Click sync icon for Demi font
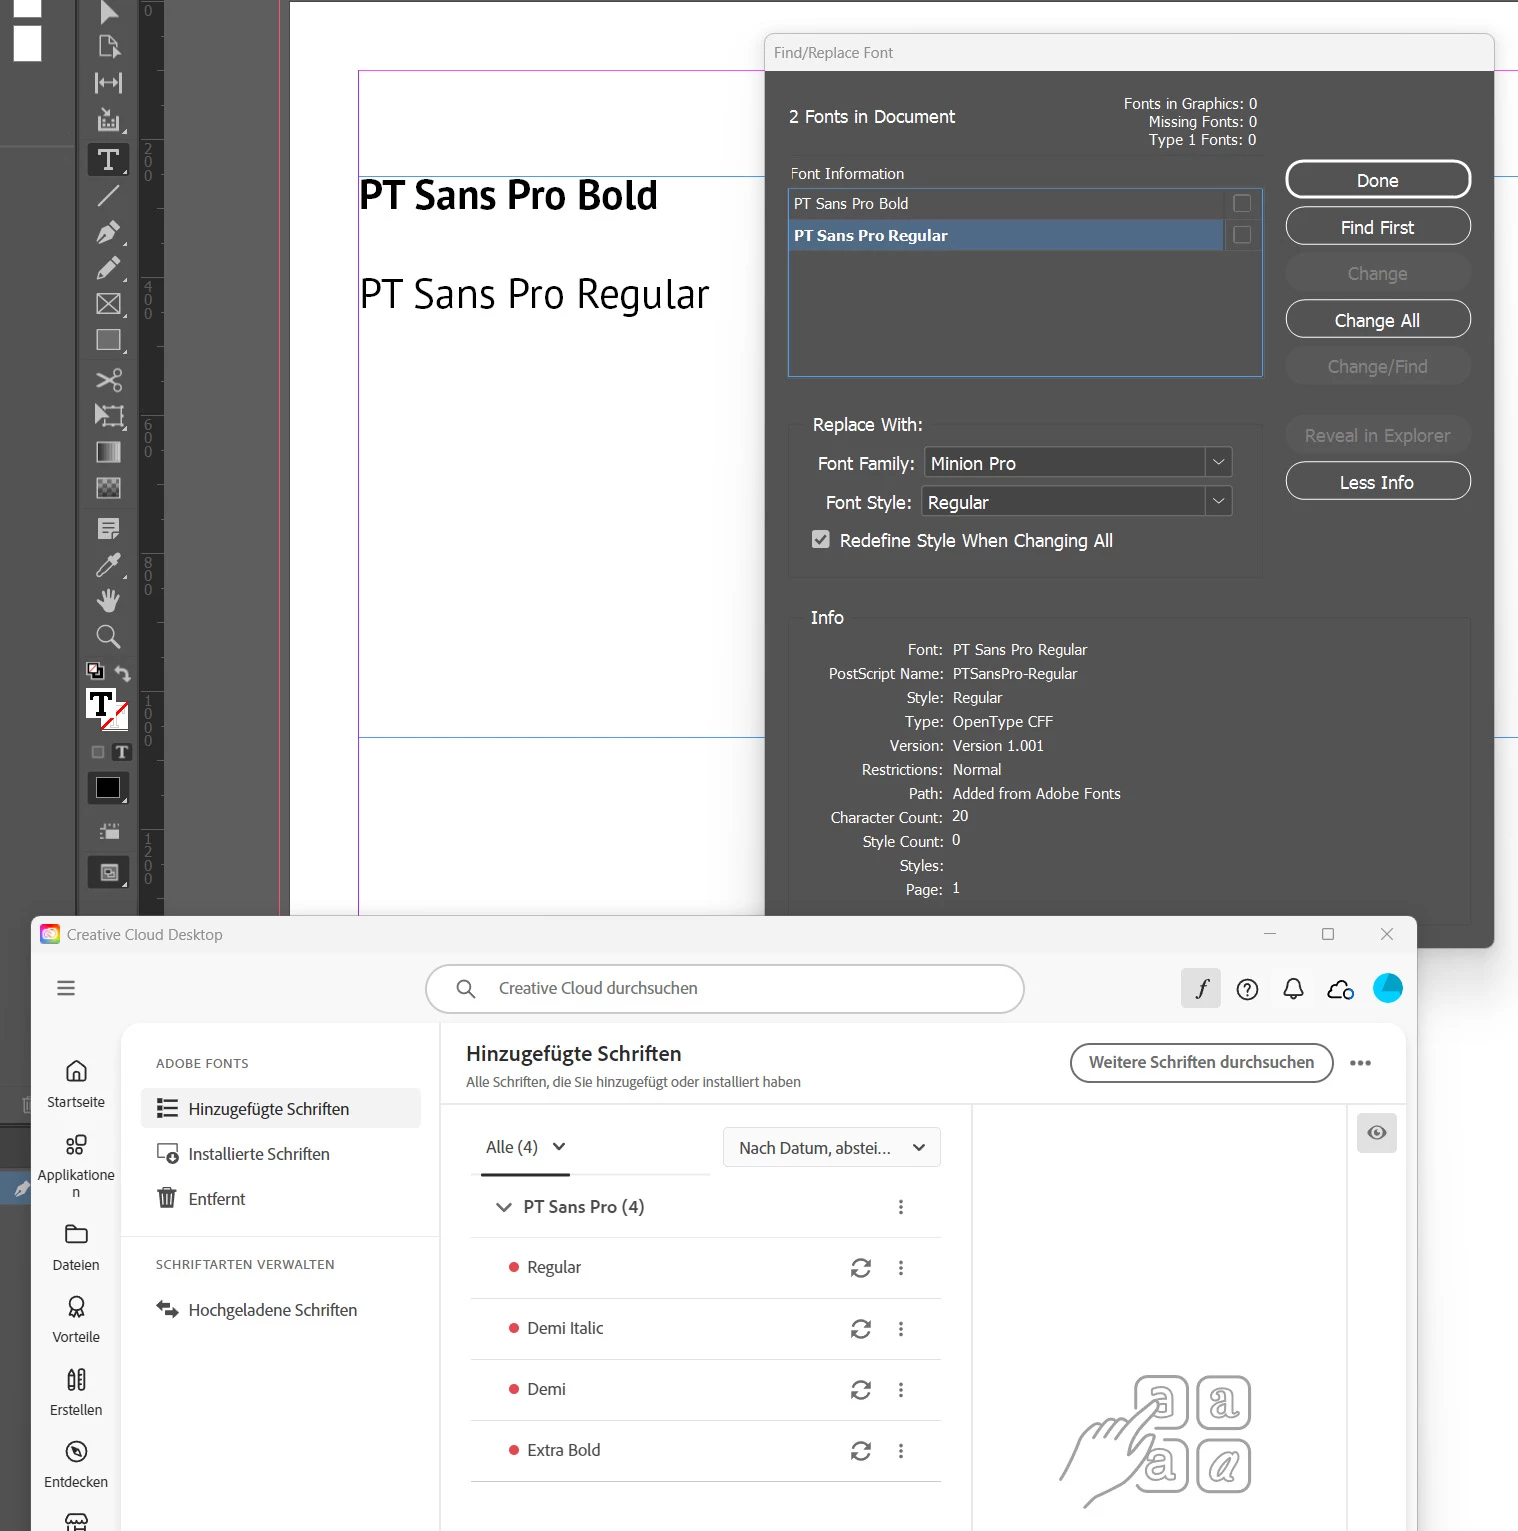 [x=861, y=1390]
